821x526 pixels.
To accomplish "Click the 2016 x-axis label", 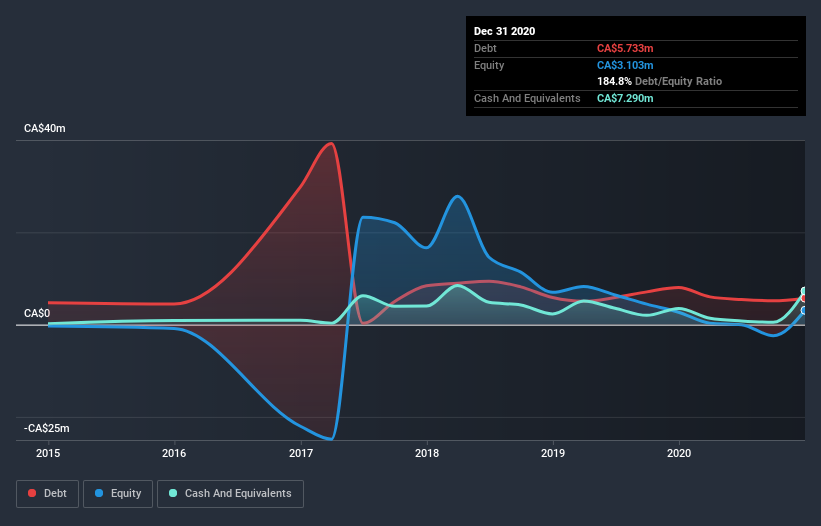I will (x=174, y=453).
